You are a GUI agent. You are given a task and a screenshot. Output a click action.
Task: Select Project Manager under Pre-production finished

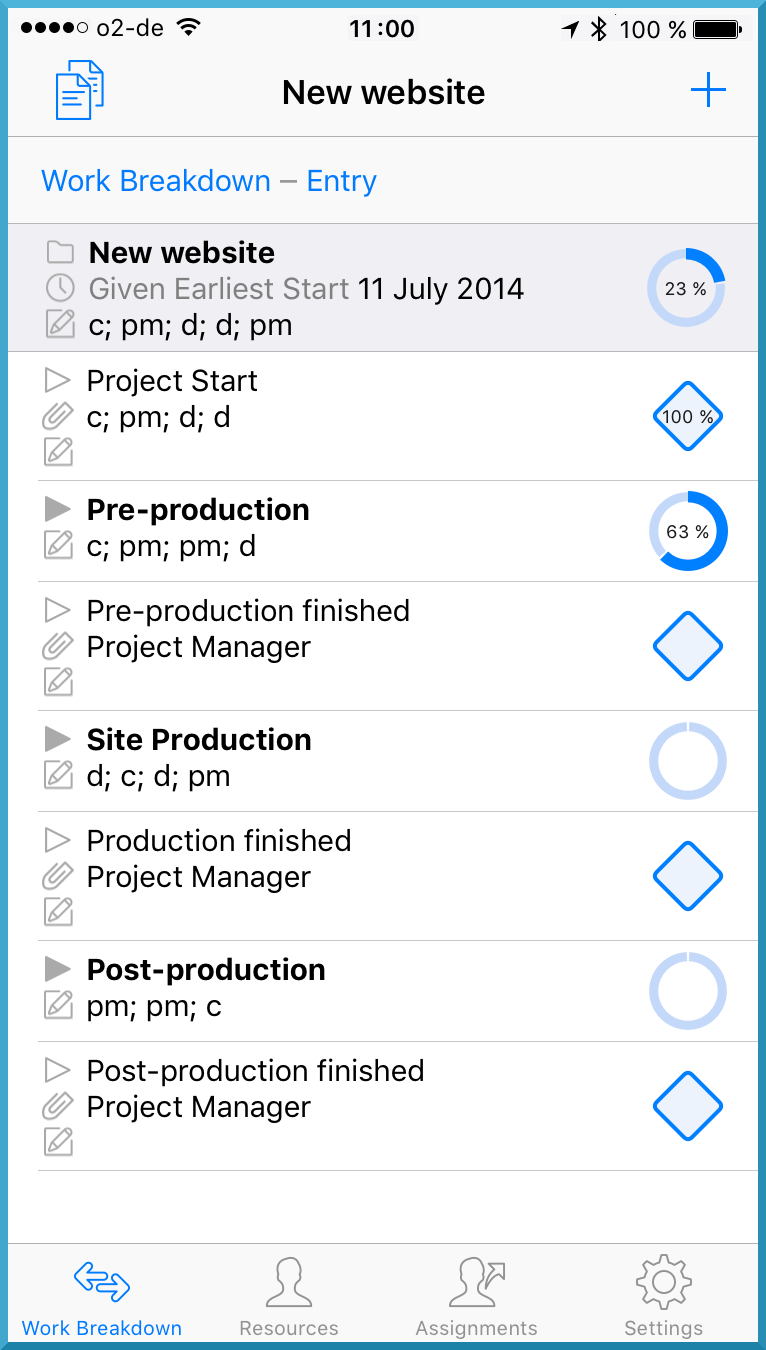(199, 647)
